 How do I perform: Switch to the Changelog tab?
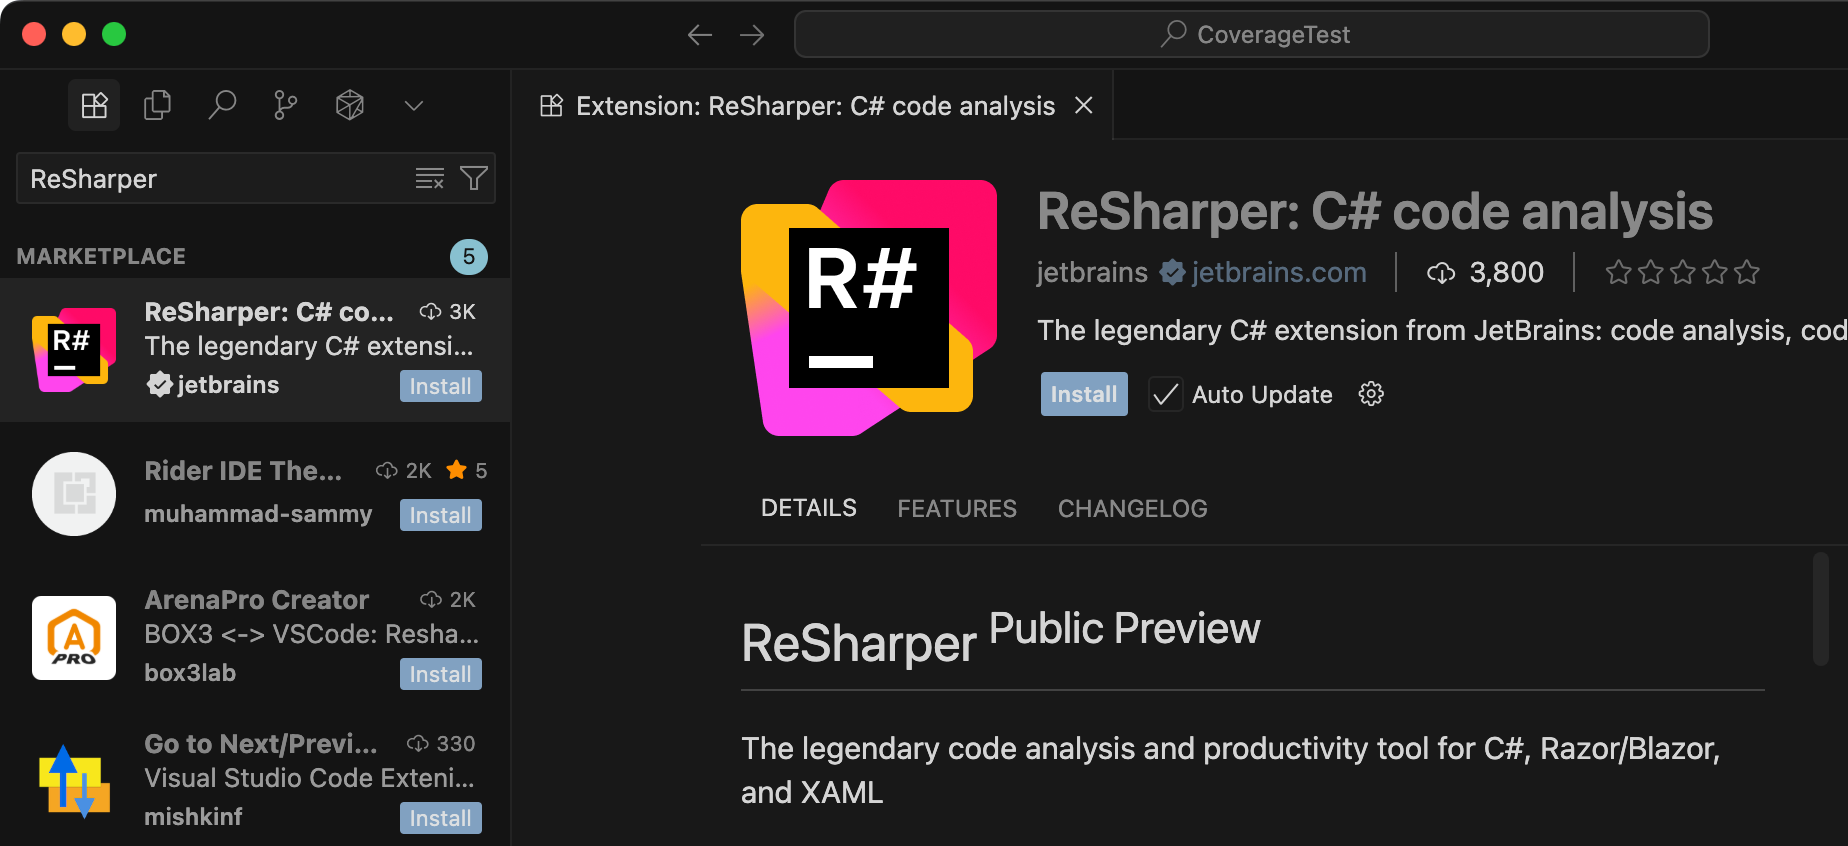click(1132, 509)
